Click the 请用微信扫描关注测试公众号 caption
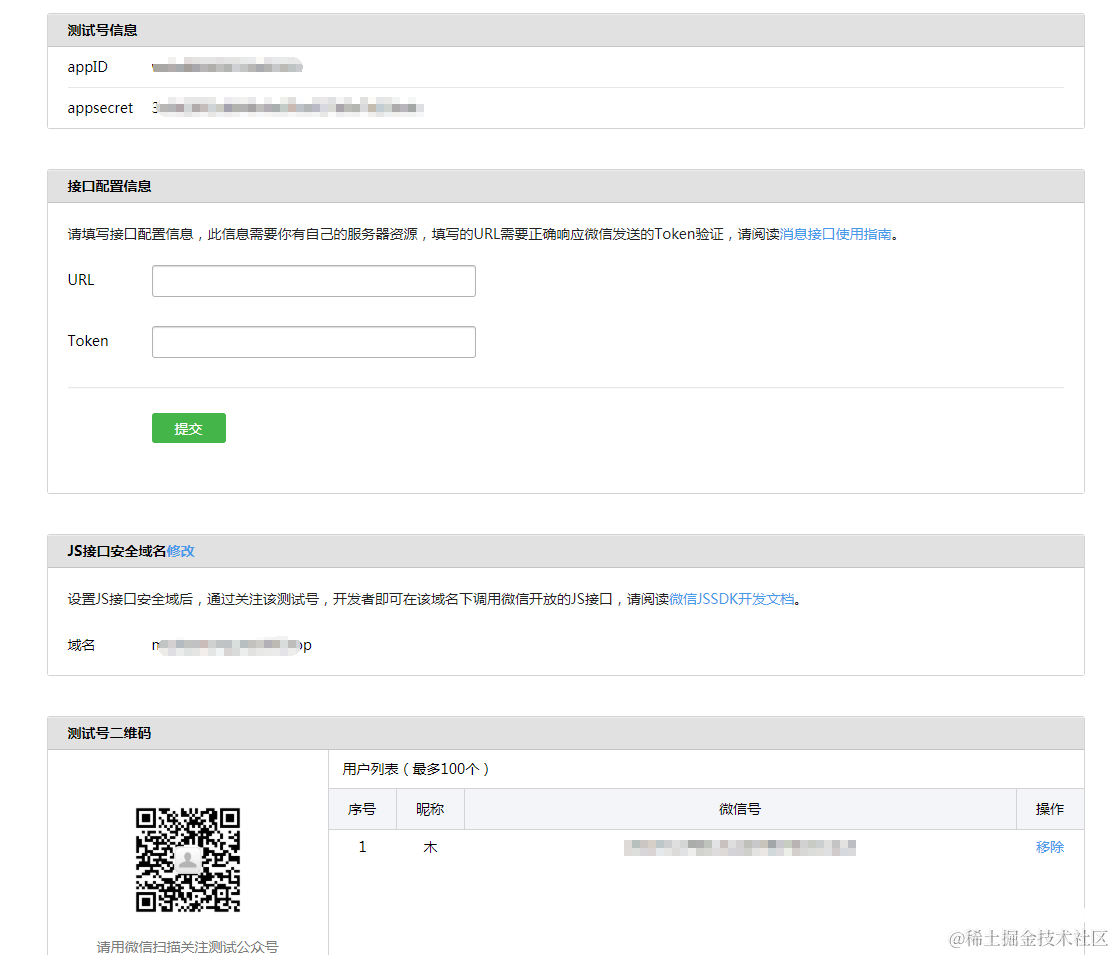Viewport: 1115px width, 955px height. [x=188, y=946]
